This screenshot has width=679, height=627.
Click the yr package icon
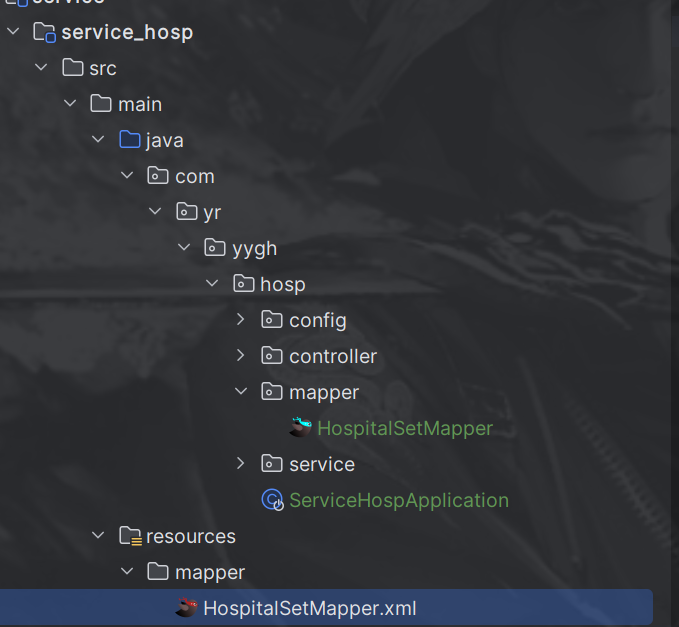tap(187, 211)
